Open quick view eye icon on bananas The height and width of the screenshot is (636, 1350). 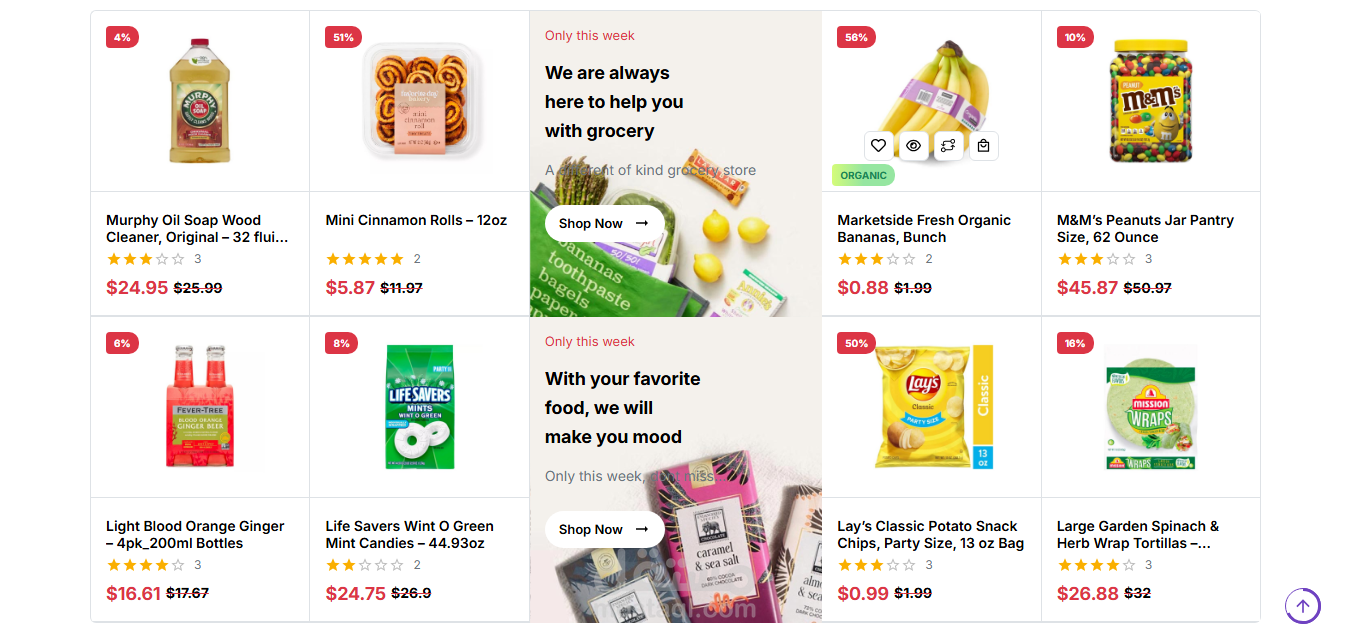(913, 146)
